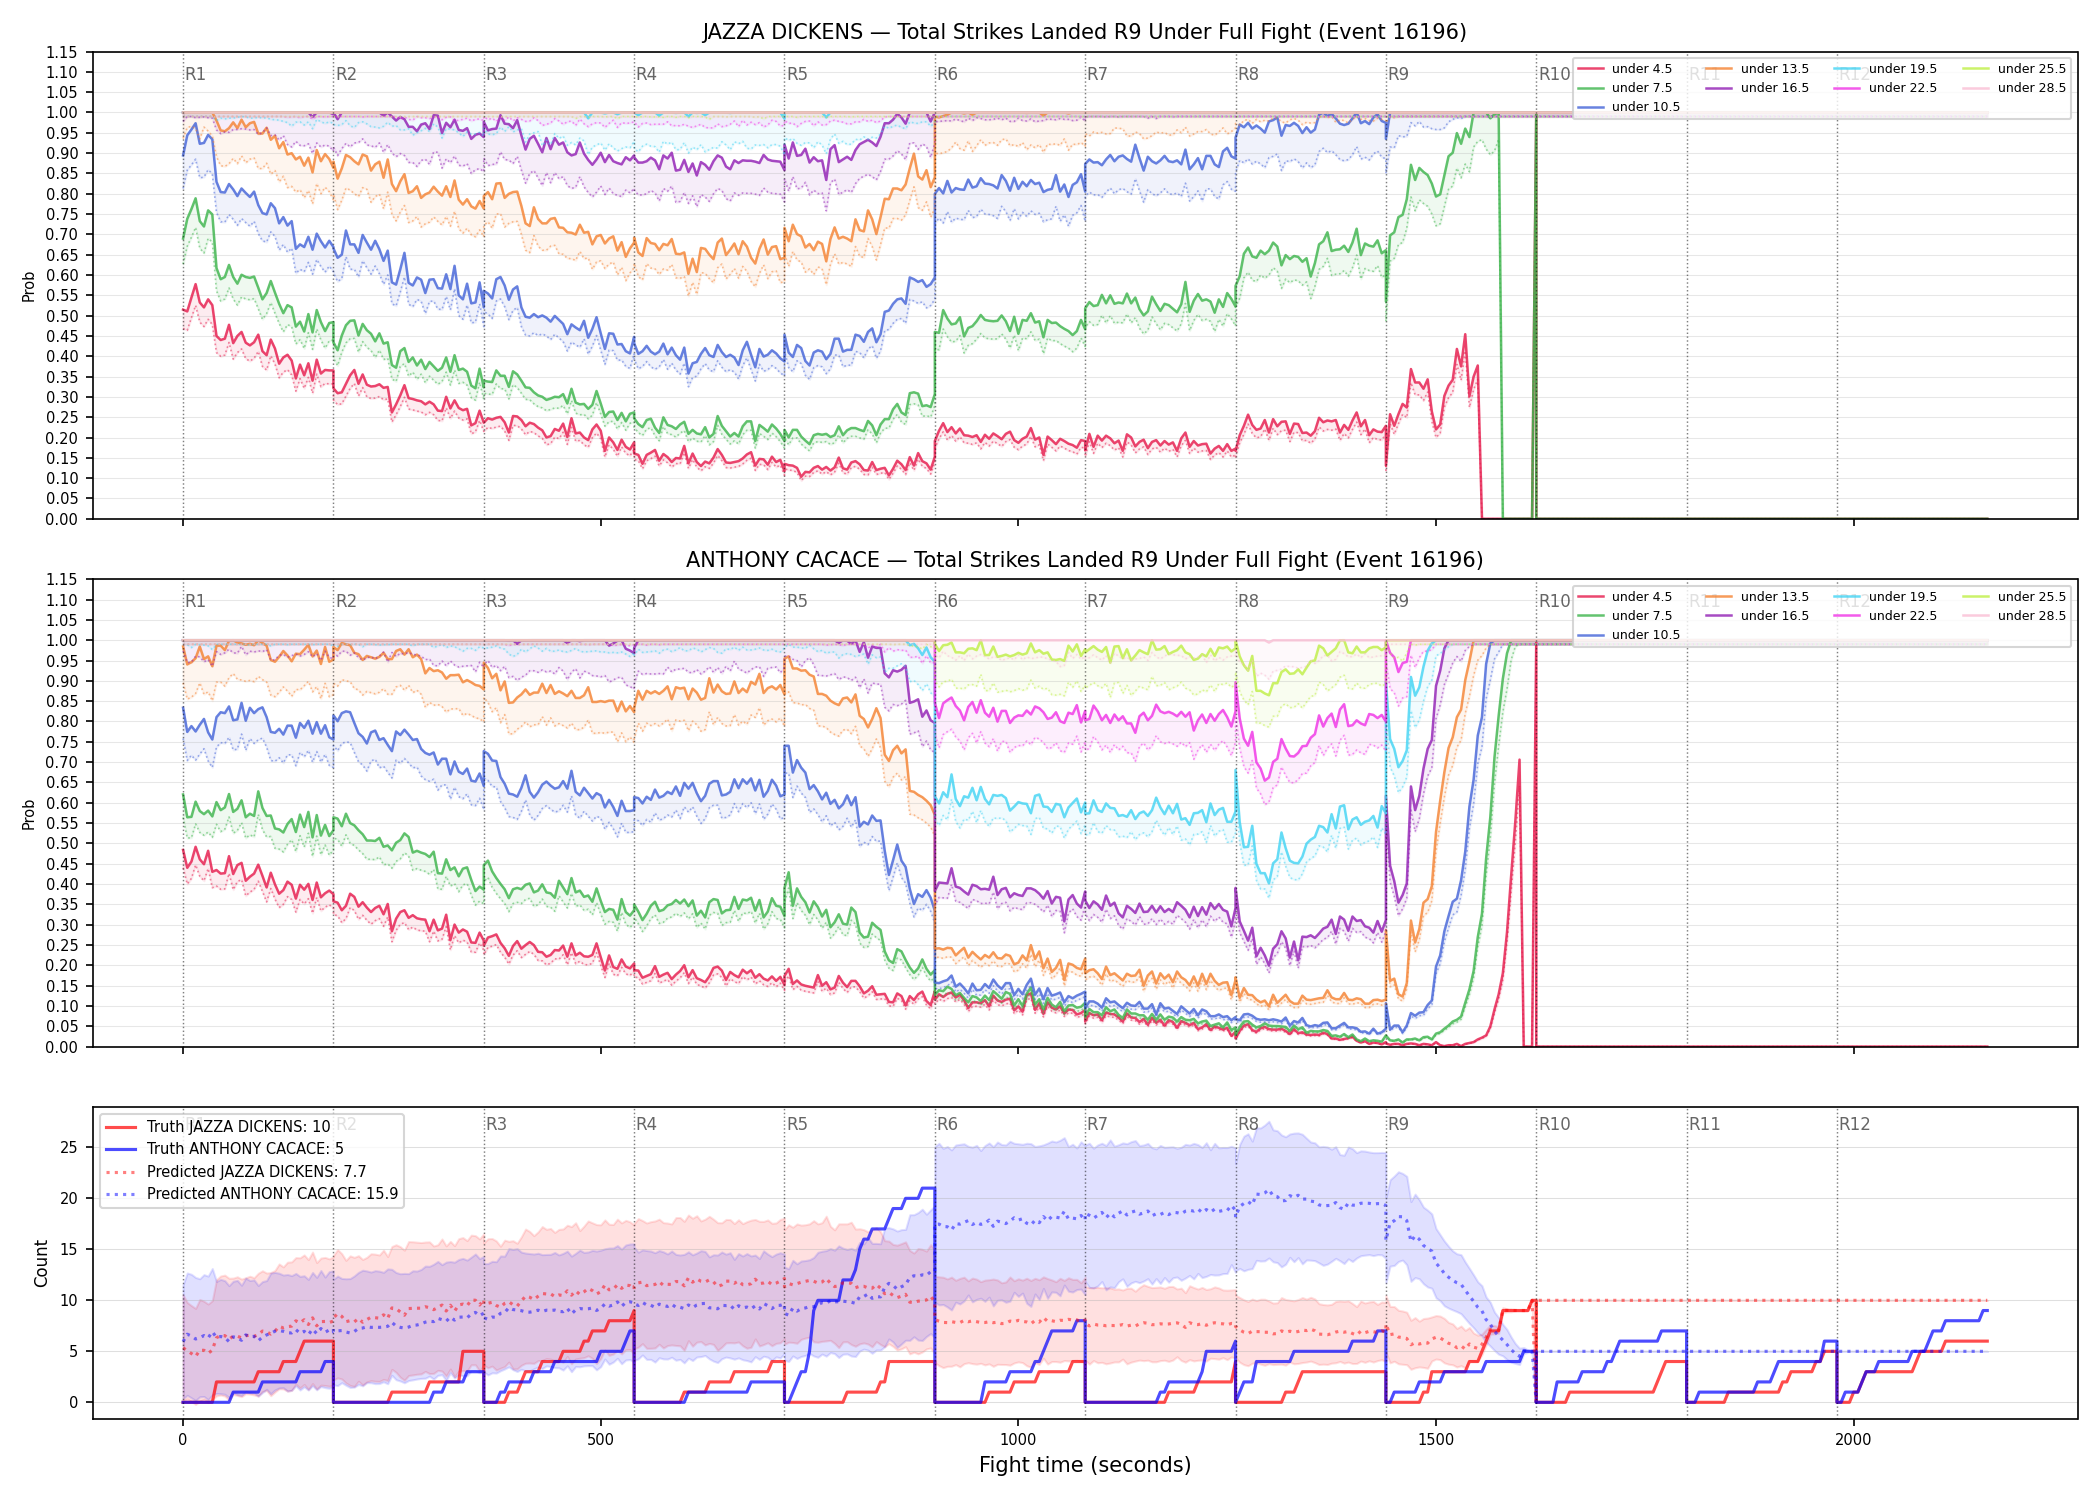
Task: Click the 'Prob' y-axis label of top chart
Action: click(29, 287)
